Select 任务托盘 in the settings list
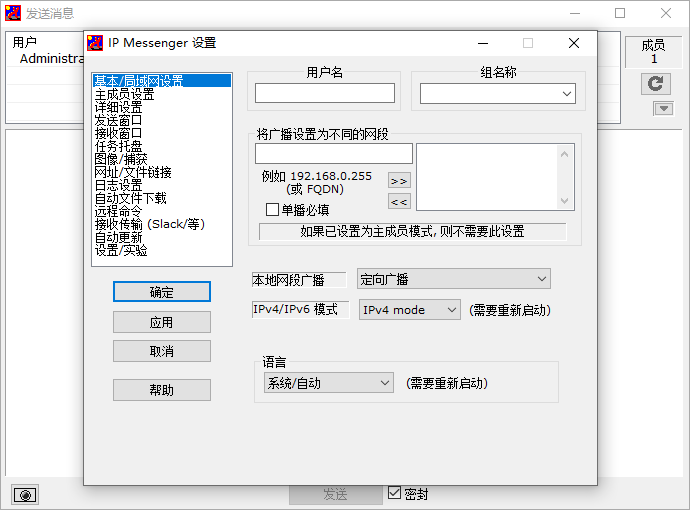Screen dimensions: 690x510 161,146
